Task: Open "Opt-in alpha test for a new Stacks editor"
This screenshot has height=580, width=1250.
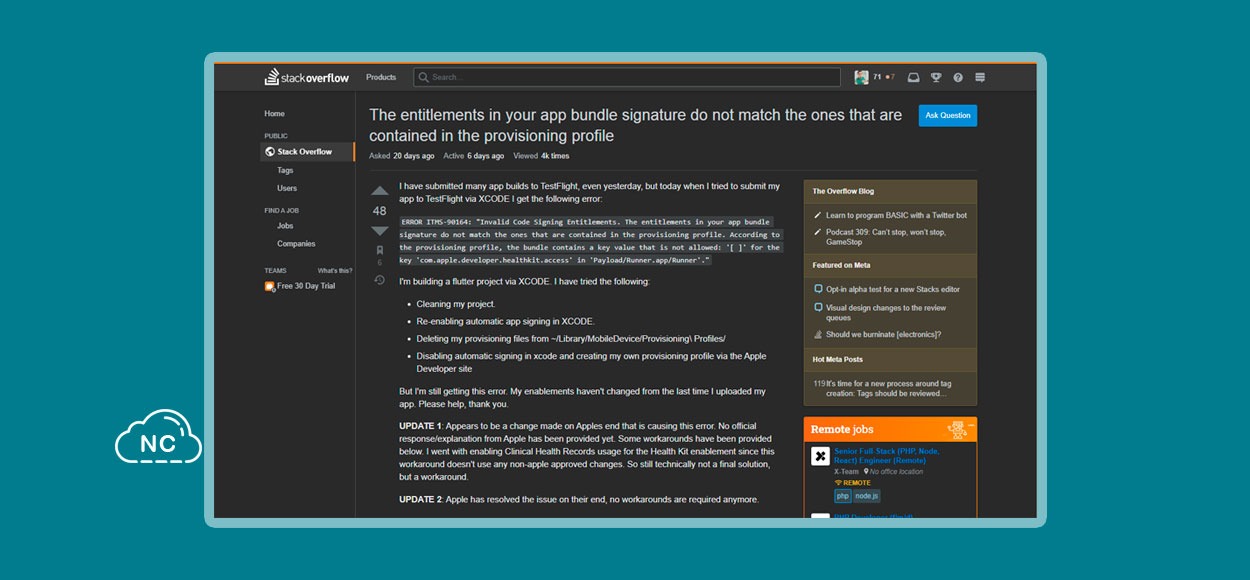Action: click(893, 289)
